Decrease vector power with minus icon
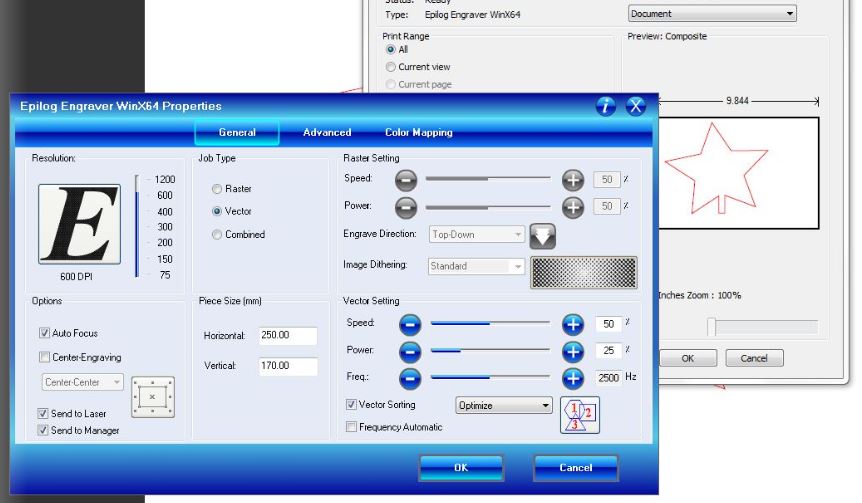 tap(410, 352)
